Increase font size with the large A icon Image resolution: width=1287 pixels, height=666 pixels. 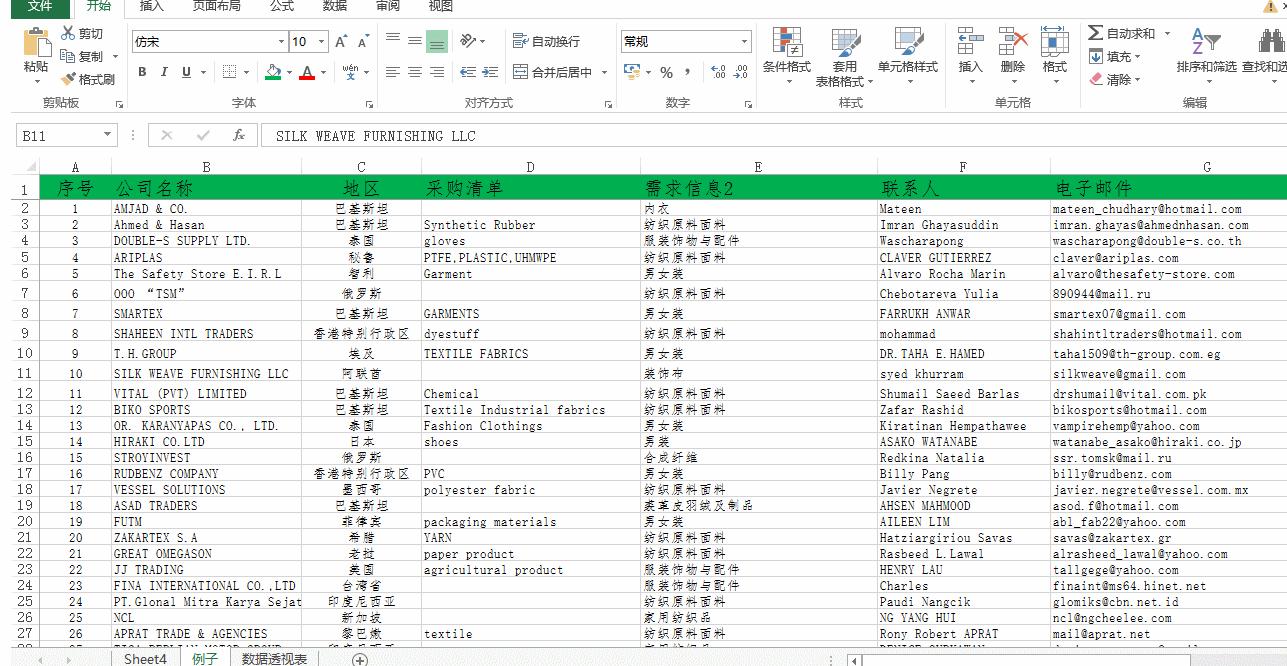tap(341, 41)
